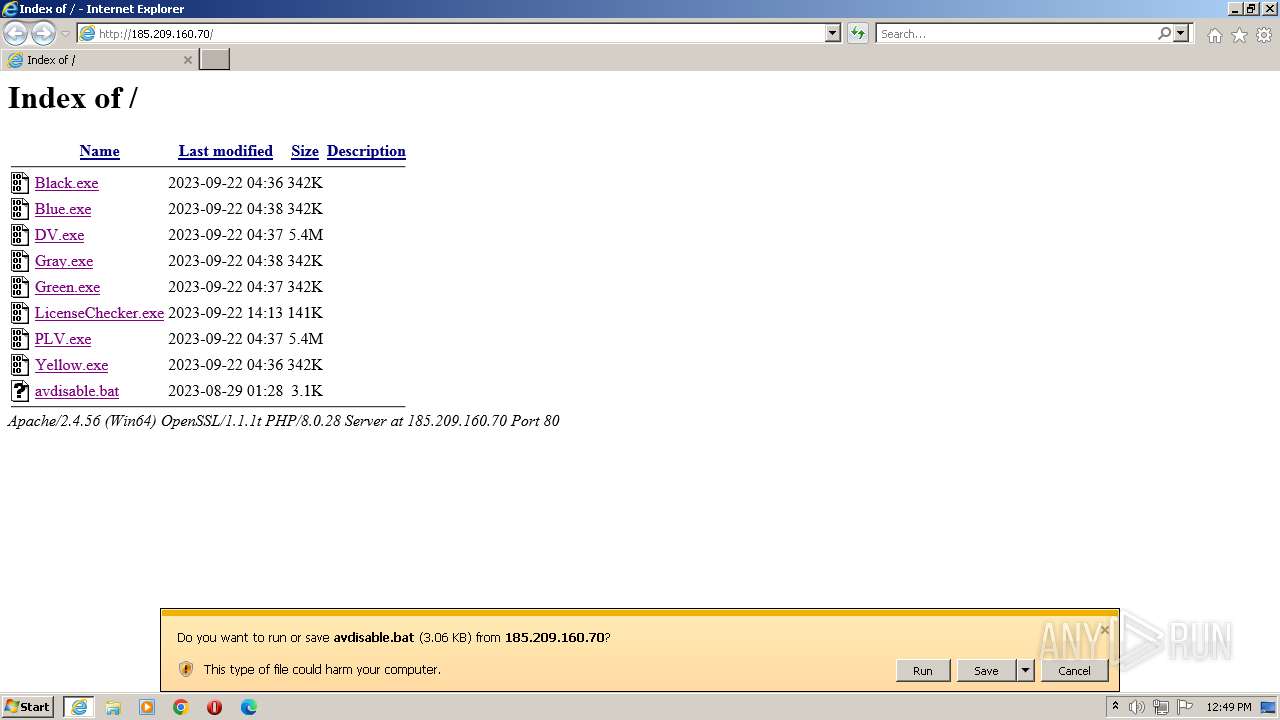
Task: Open Favorites star icon
Action: (1239, 35)
